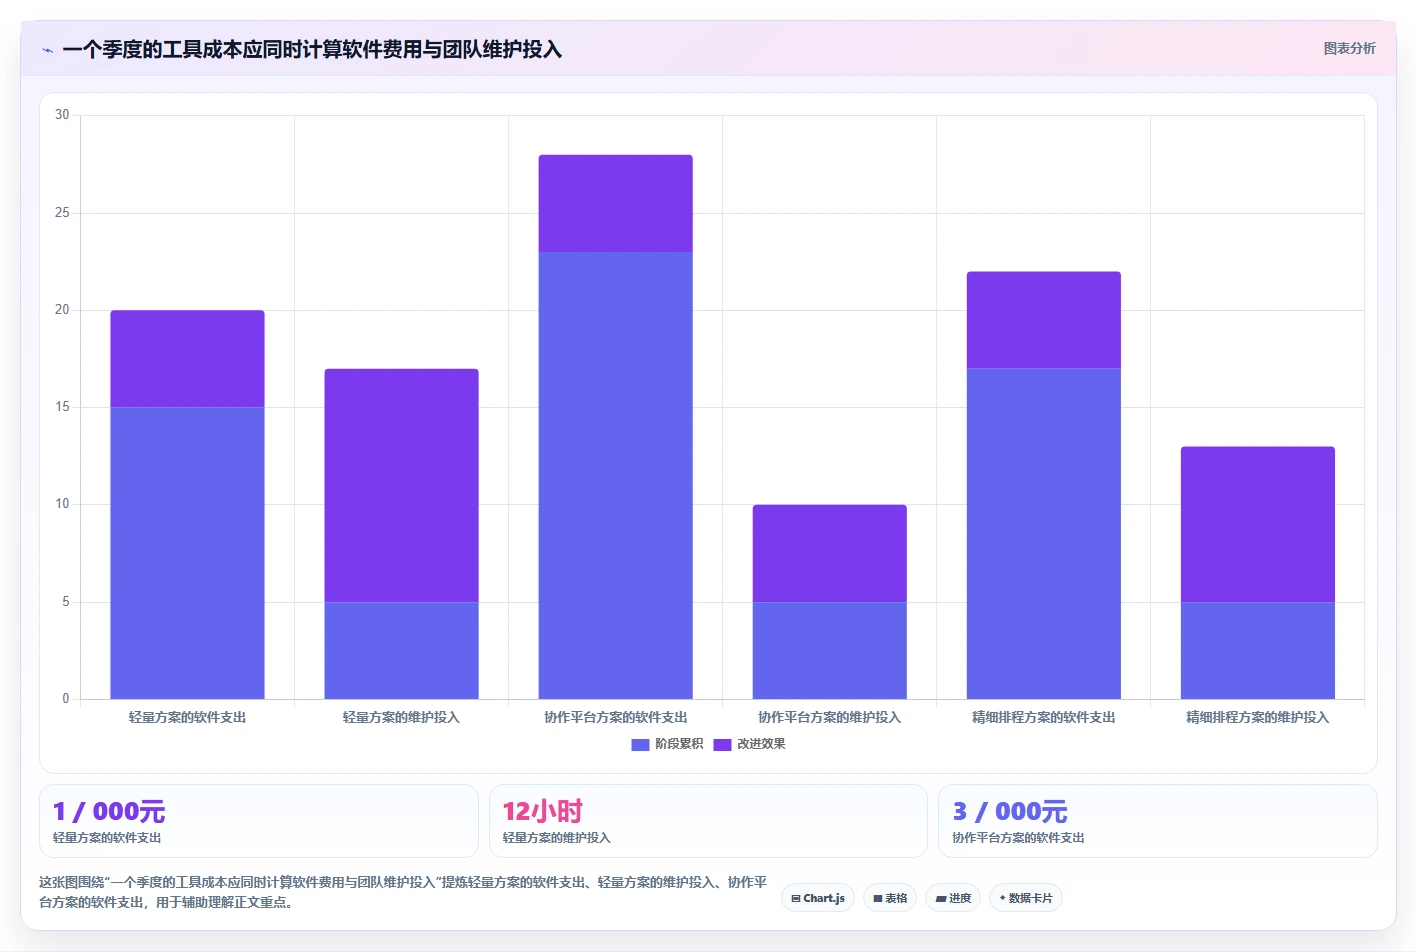Click the 表格 tag
The image size is (1417, 952).
(890, 898)
